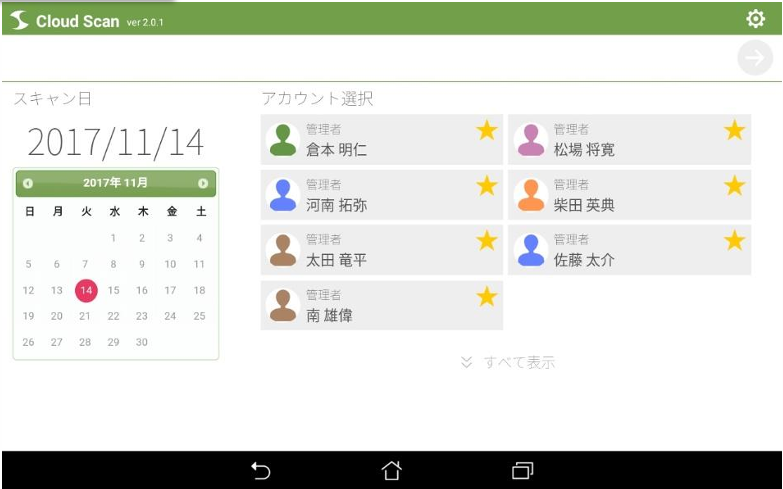Pick calendar day 7

tap(85, 264)
